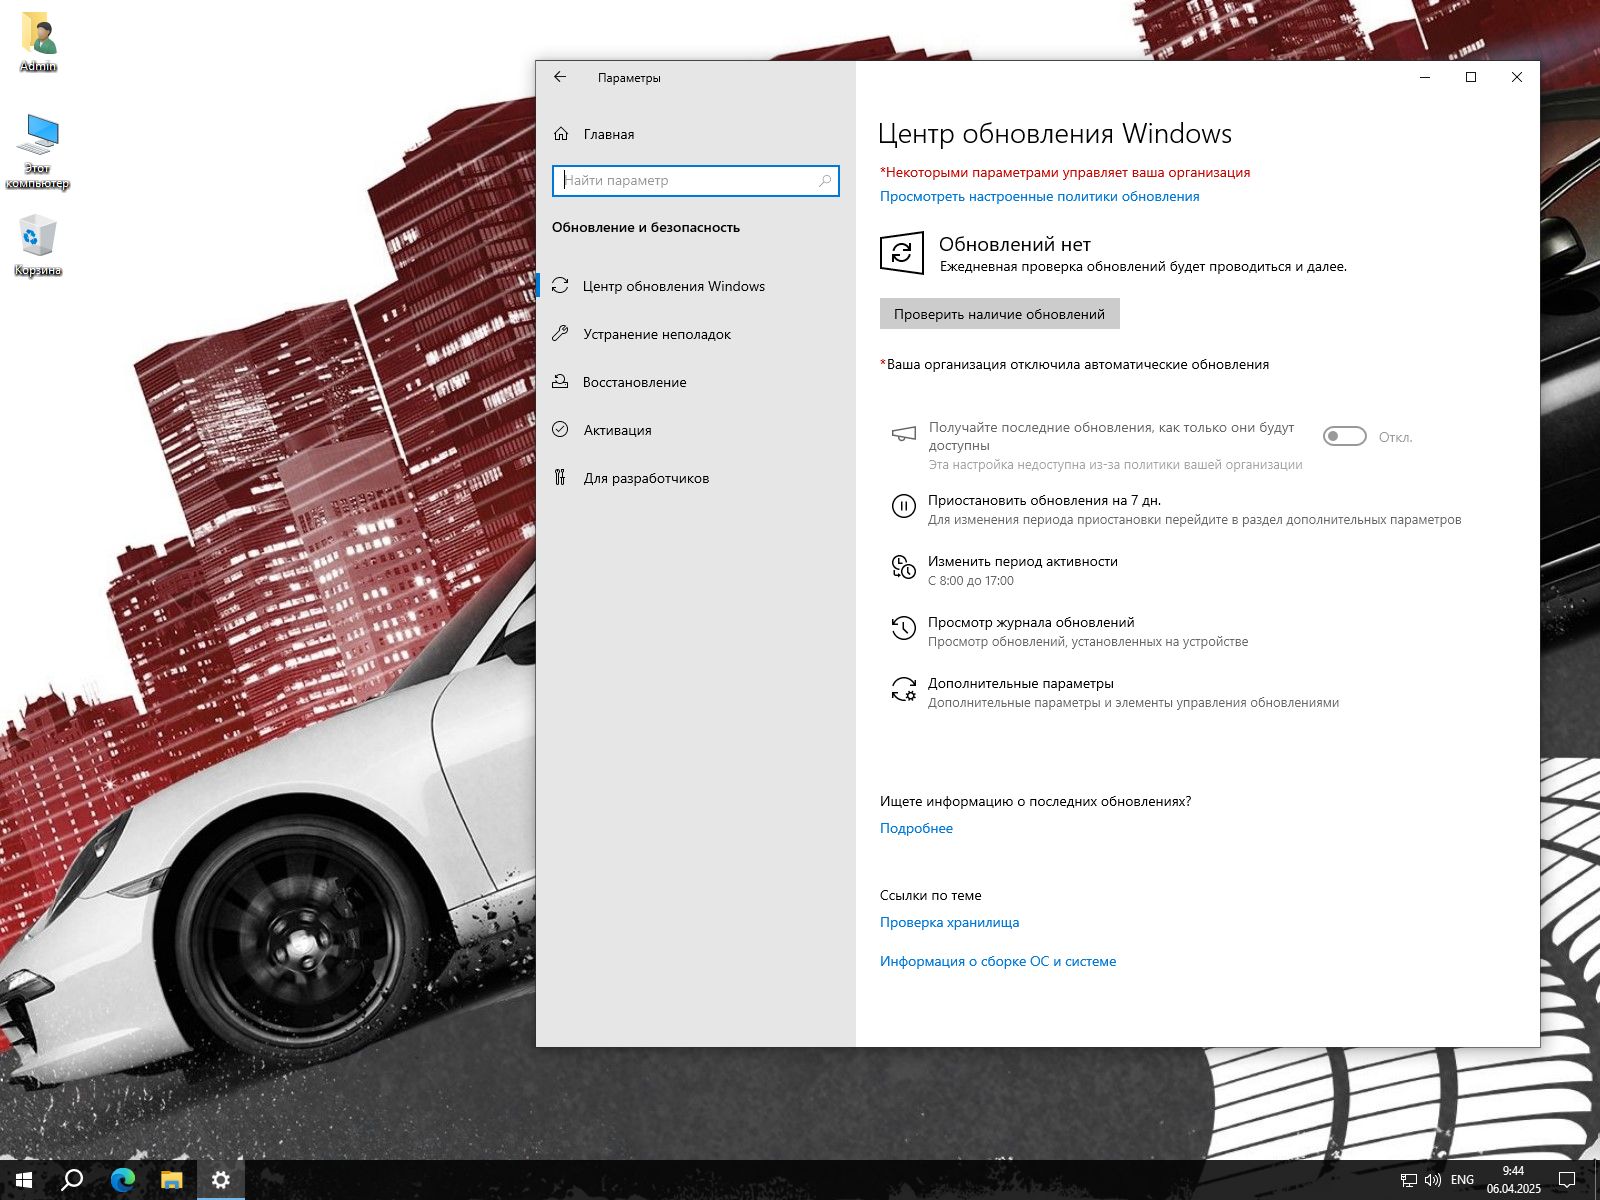Toggle the latest updates switch (Откл.)
Viewport: 1600px width, 1200px height.
coord(1344,437)
